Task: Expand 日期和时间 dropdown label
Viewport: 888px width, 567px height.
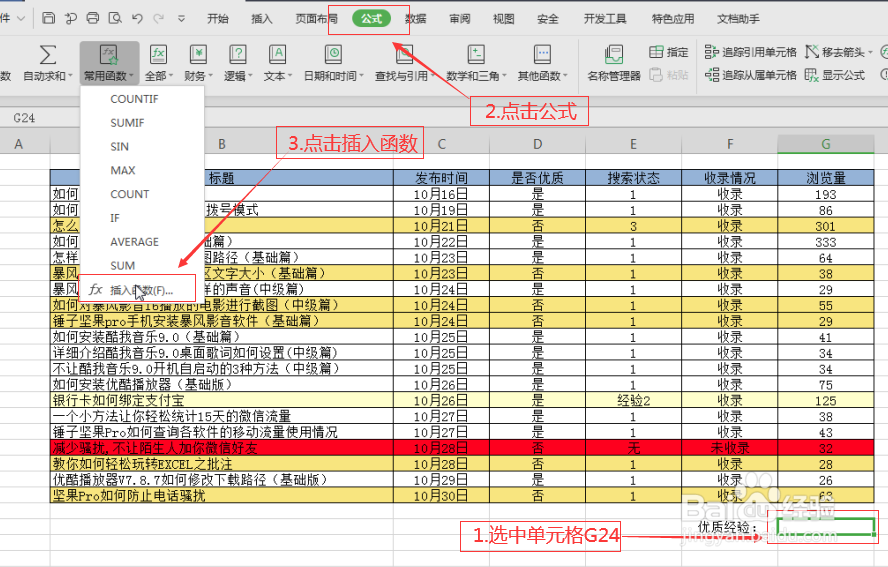Action: [x=334, y=76]
